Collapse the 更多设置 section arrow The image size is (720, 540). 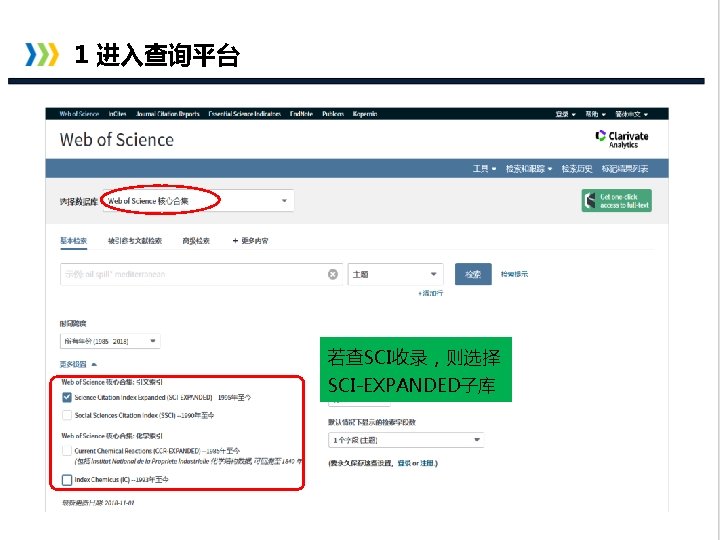[x=94, y=364]
